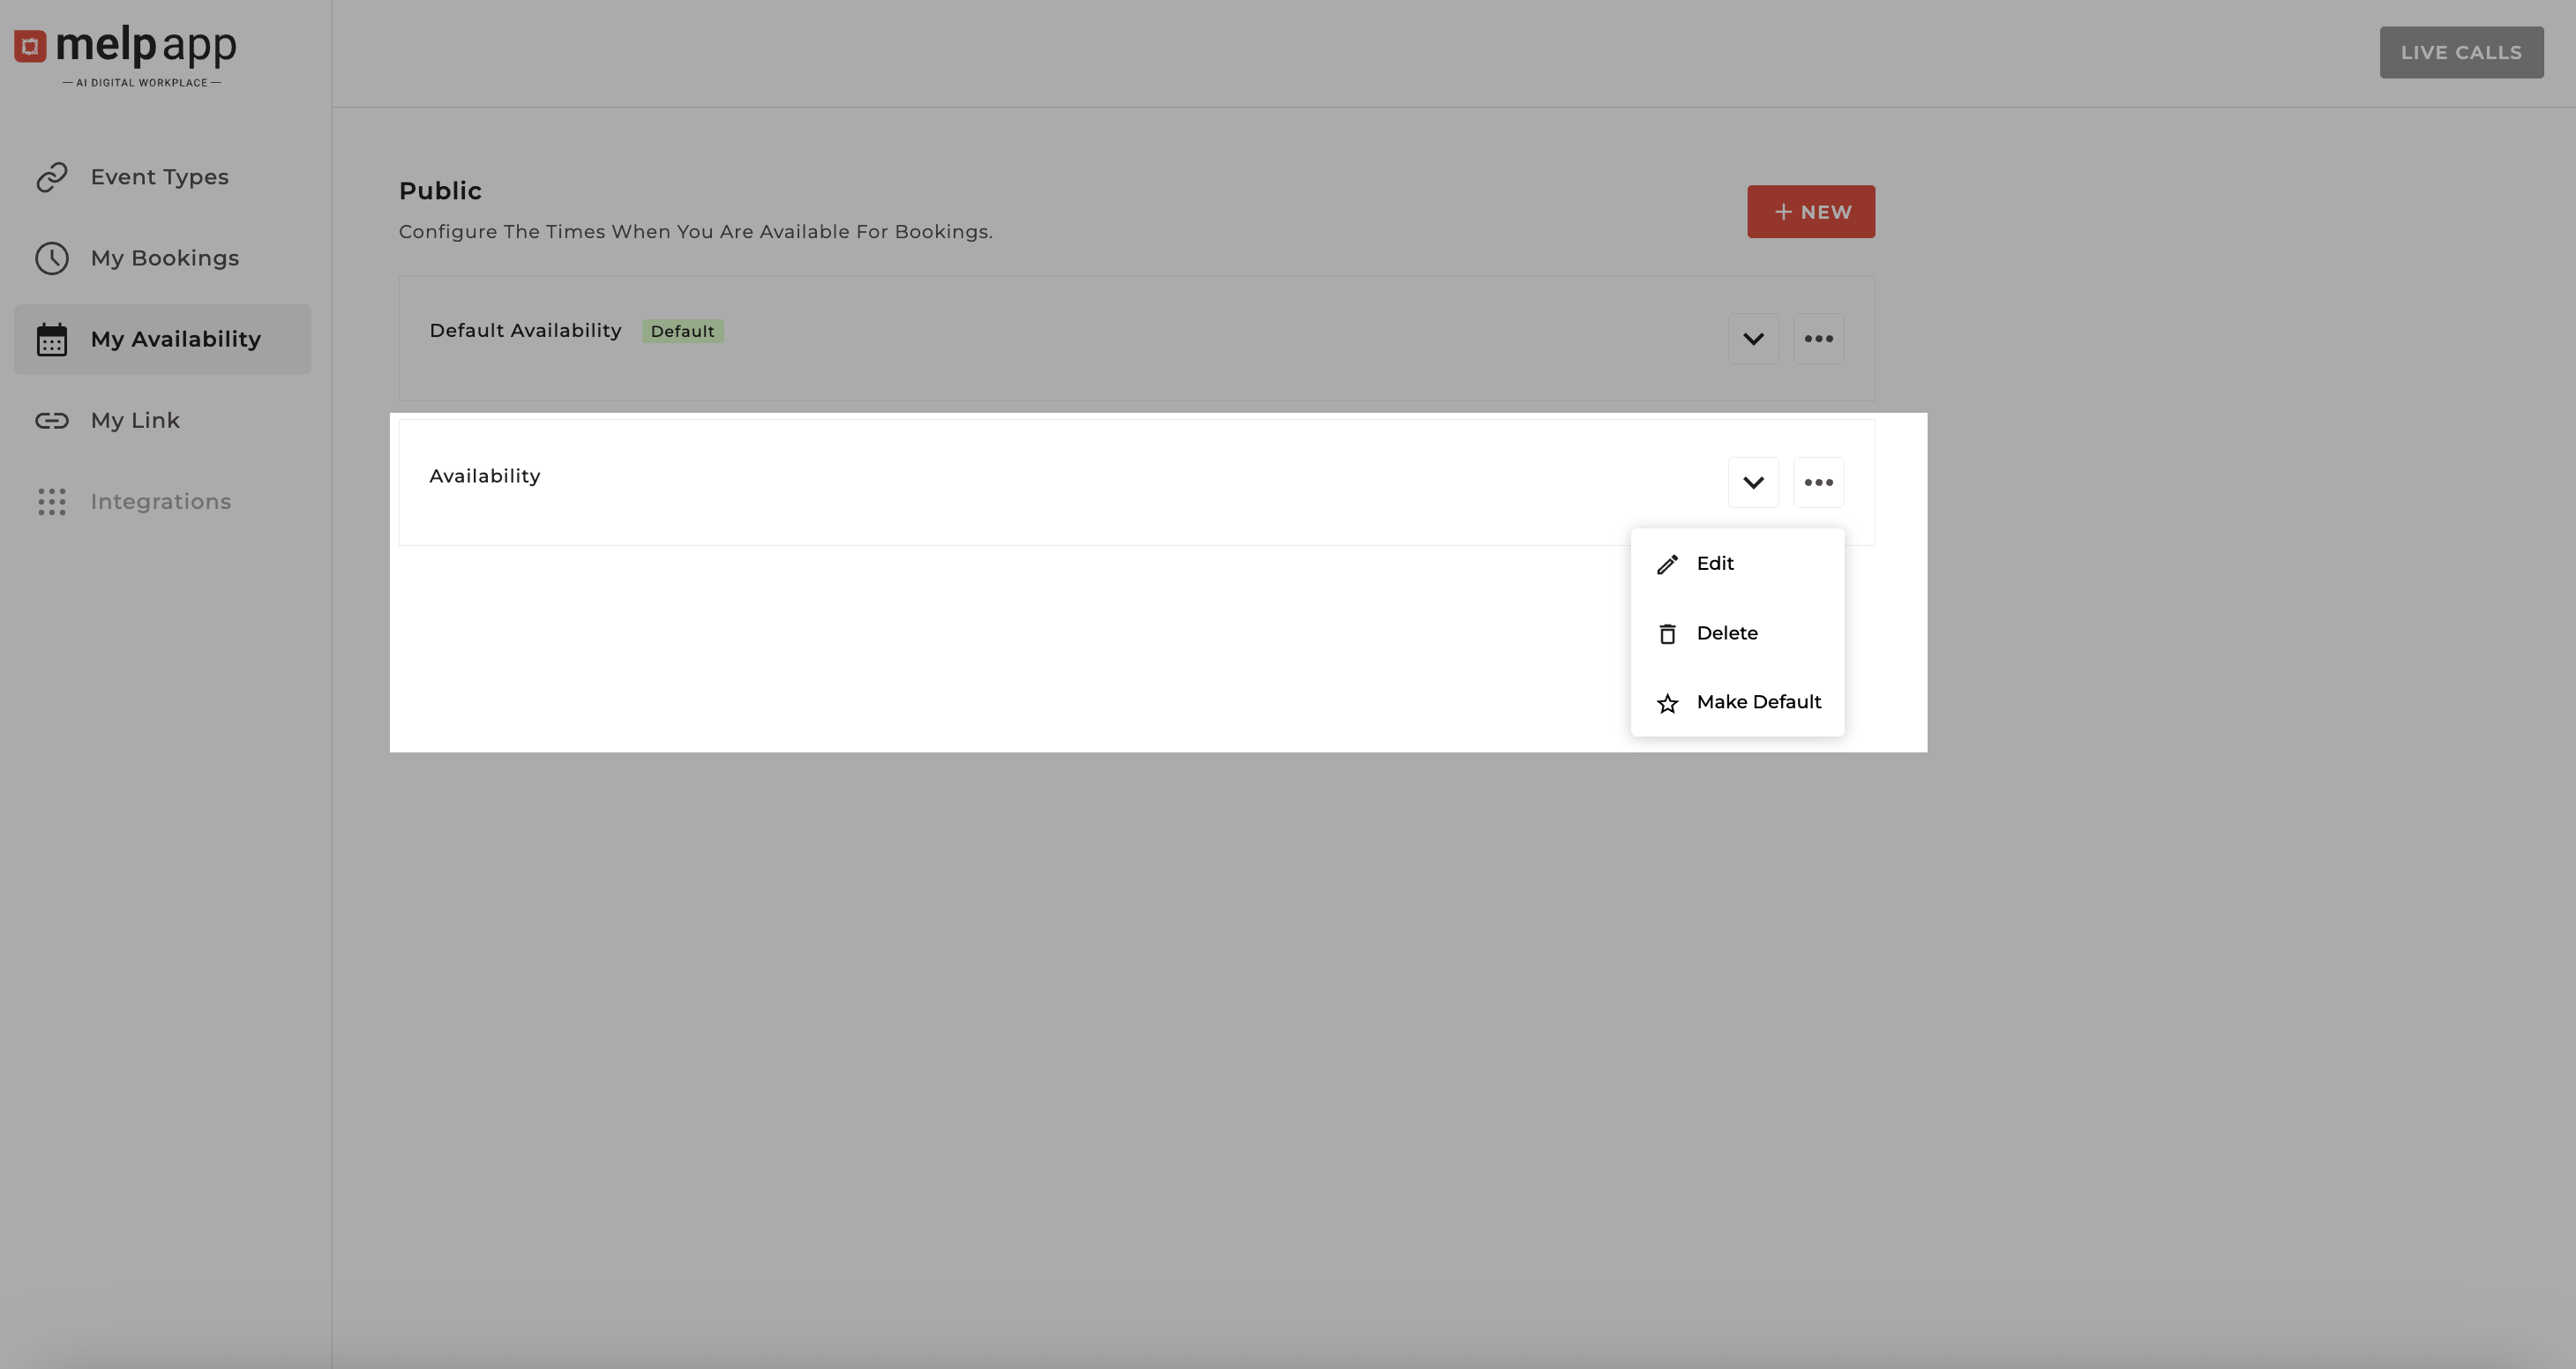This screenshot has width=2576, height=1369.
Task: Click the green Default badge
Action: pyautogui.click(x=683, y=330)
